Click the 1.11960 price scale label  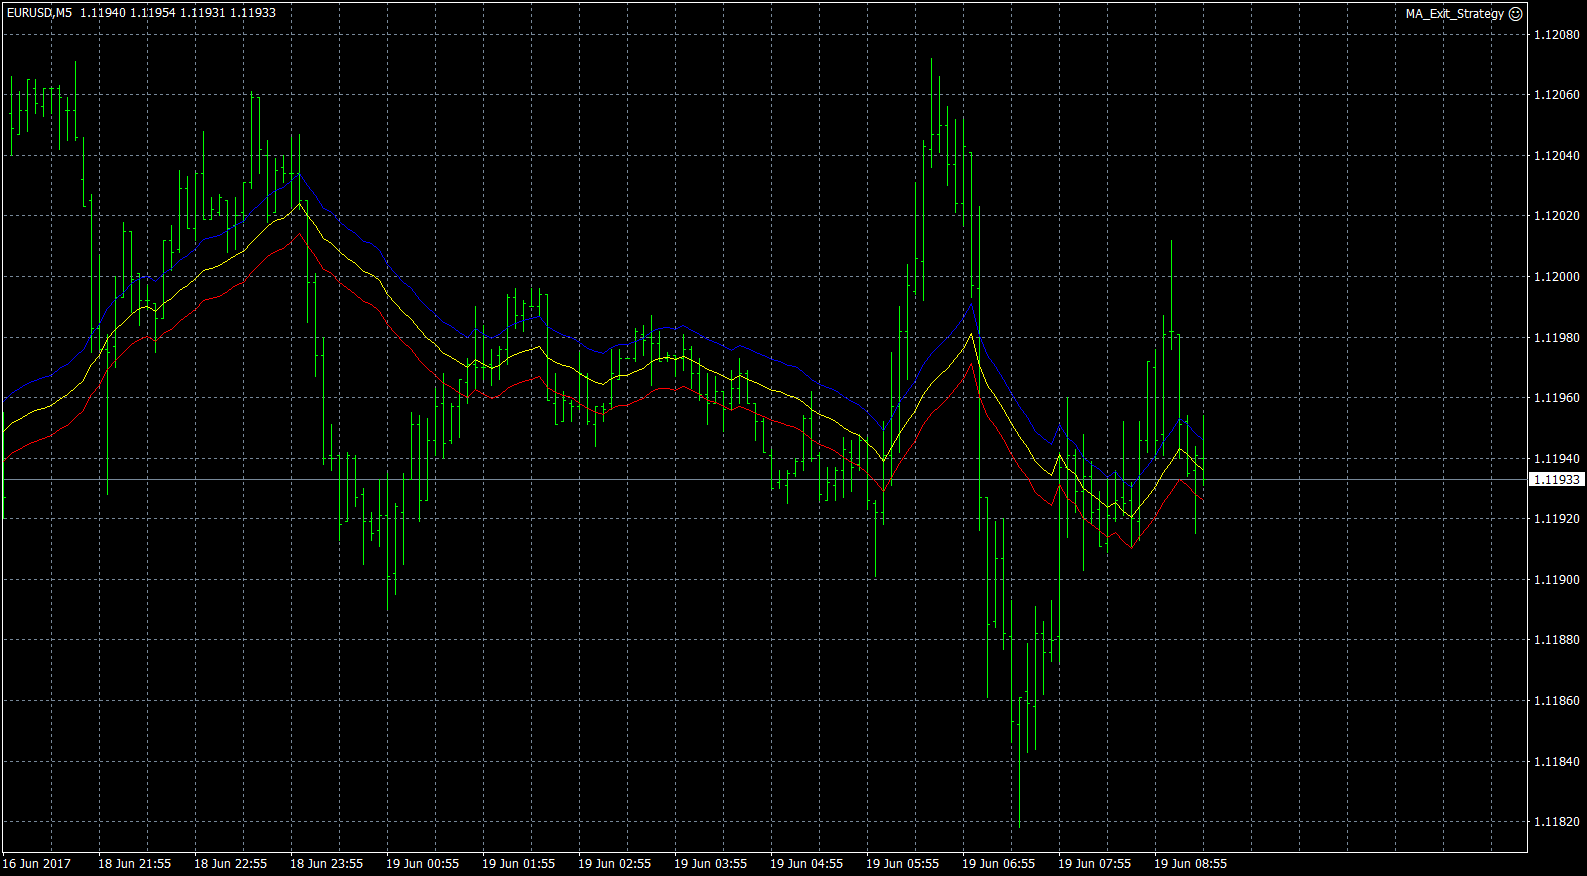tap(1557, 398)
